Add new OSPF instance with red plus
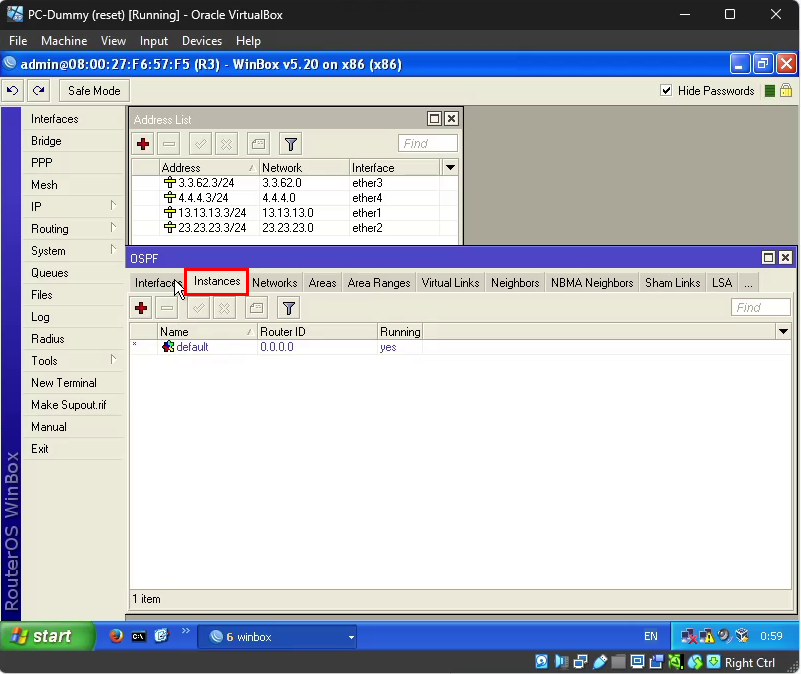The image size is (801, 674). click(x=141, y=308)
